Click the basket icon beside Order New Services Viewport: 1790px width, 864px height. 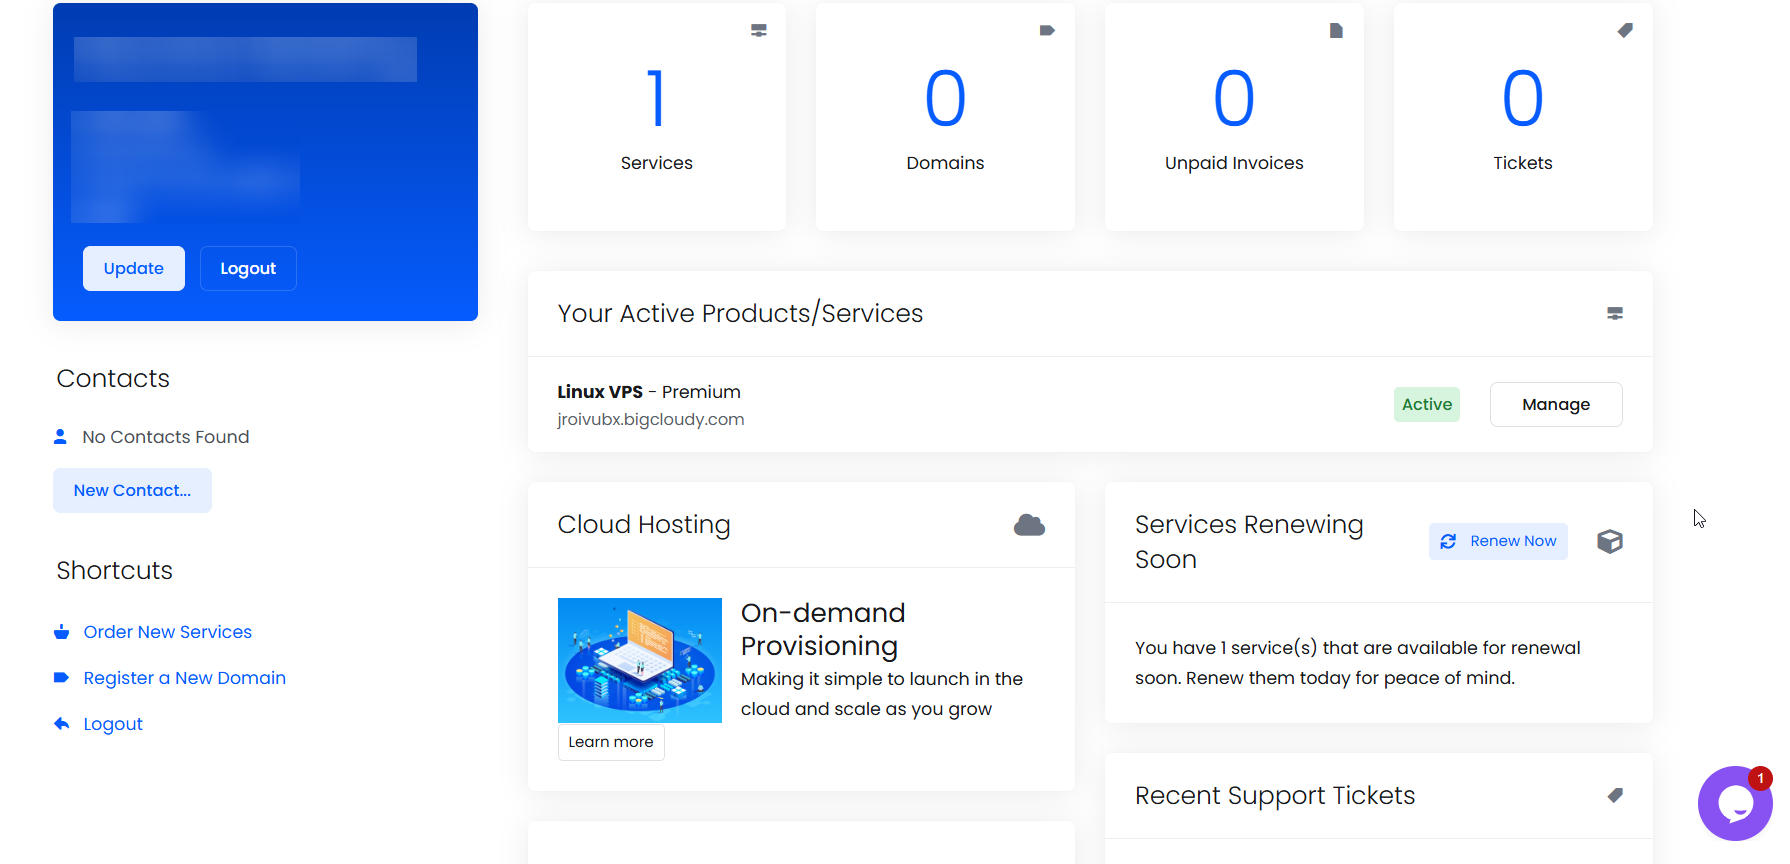61,632
